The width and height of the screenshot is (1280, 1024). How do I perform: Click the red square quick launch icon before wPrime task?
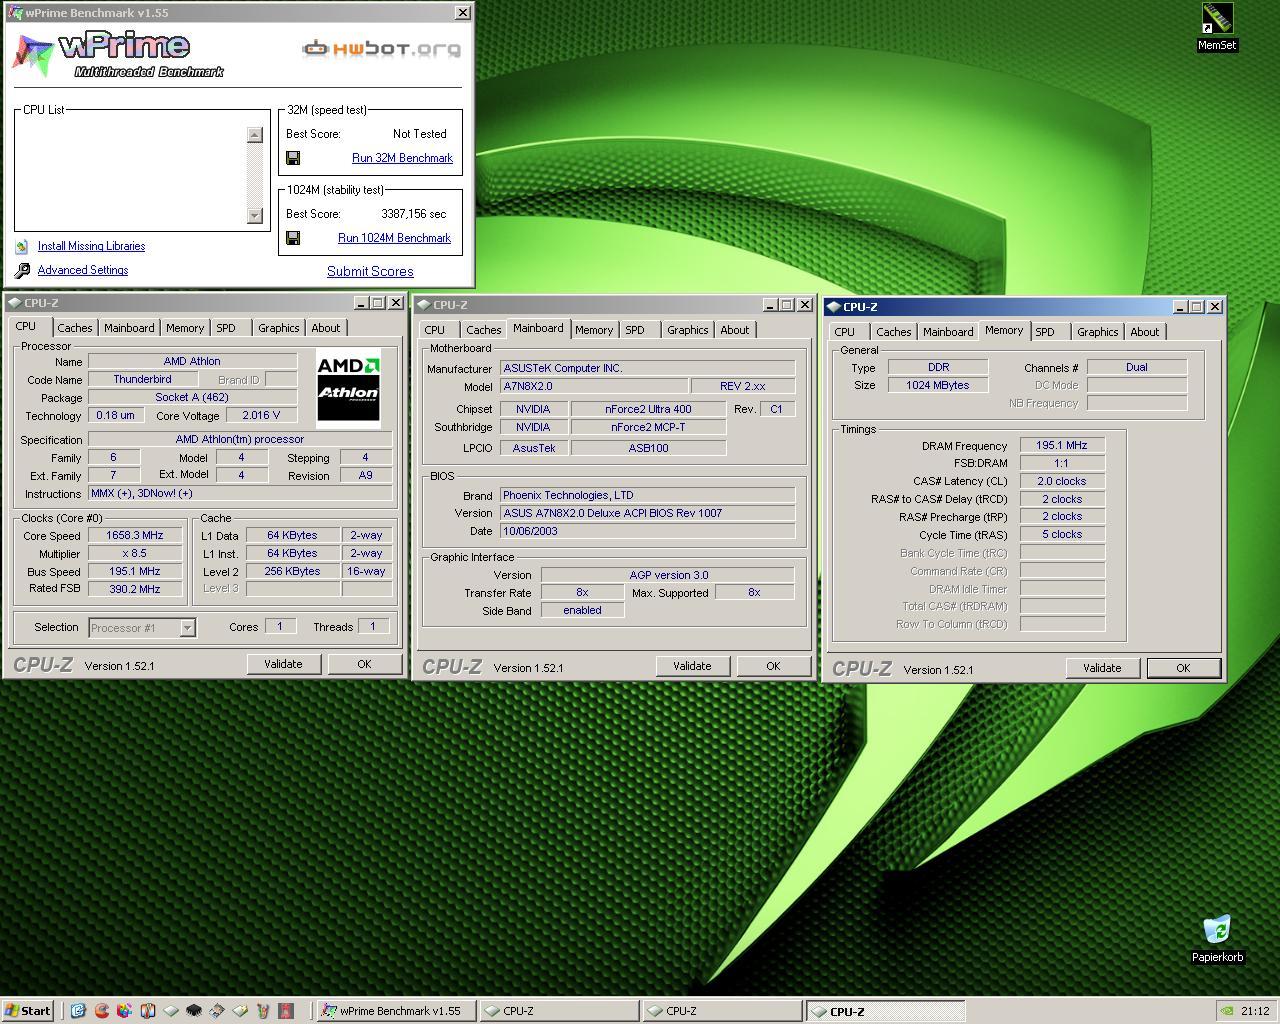286,1011
